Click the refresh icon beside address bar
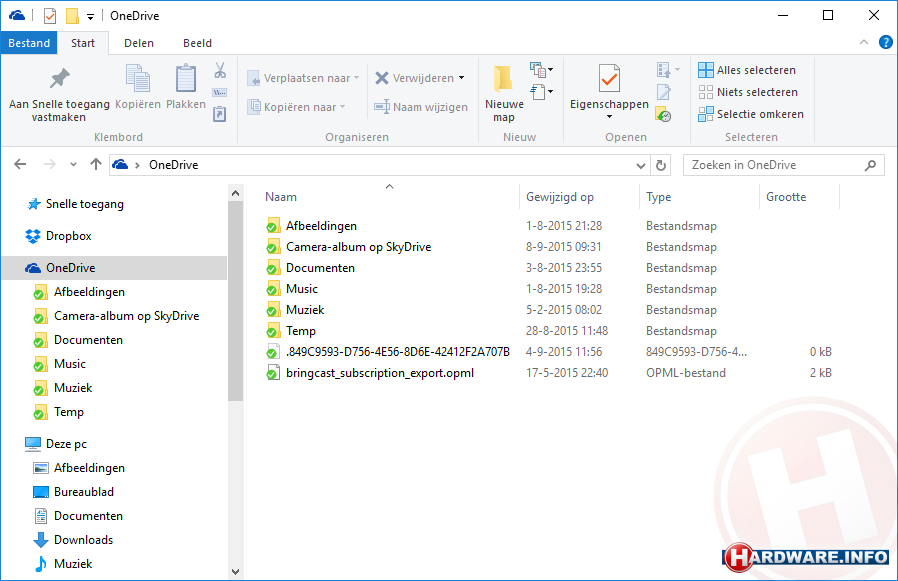This screenshot has width=898, height=581. pos(661,165)
